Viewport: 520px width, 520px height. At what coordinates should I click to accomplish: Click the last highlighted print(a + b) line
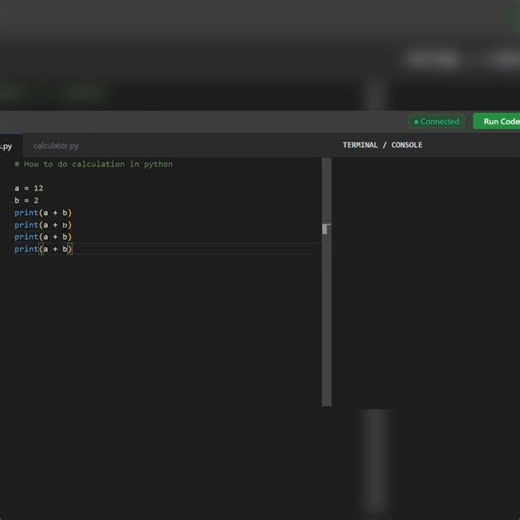(43, 249)
